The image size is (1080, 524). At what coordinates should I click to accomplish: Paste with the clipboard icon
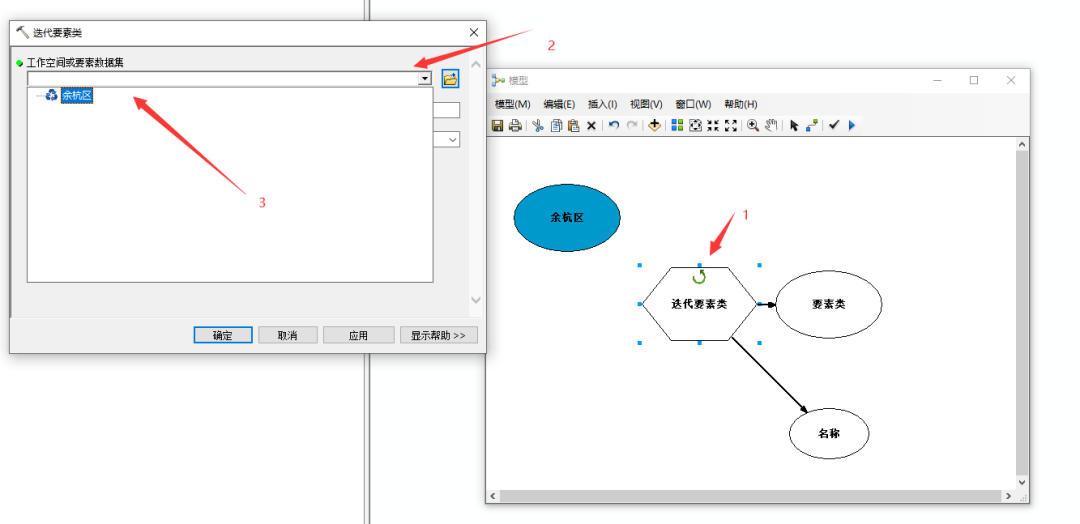tap(574, 125)
